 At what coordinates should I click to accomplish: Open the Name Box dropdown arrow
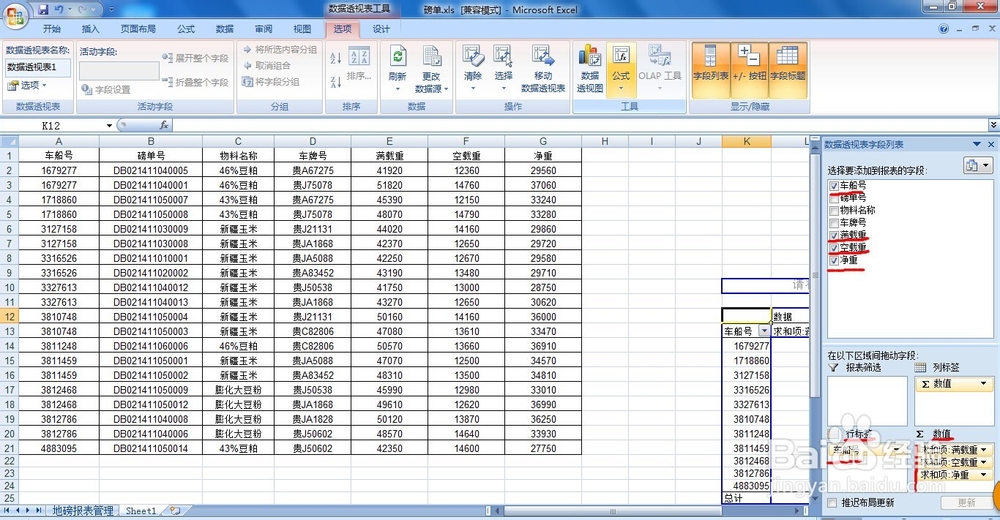[109, 125]
